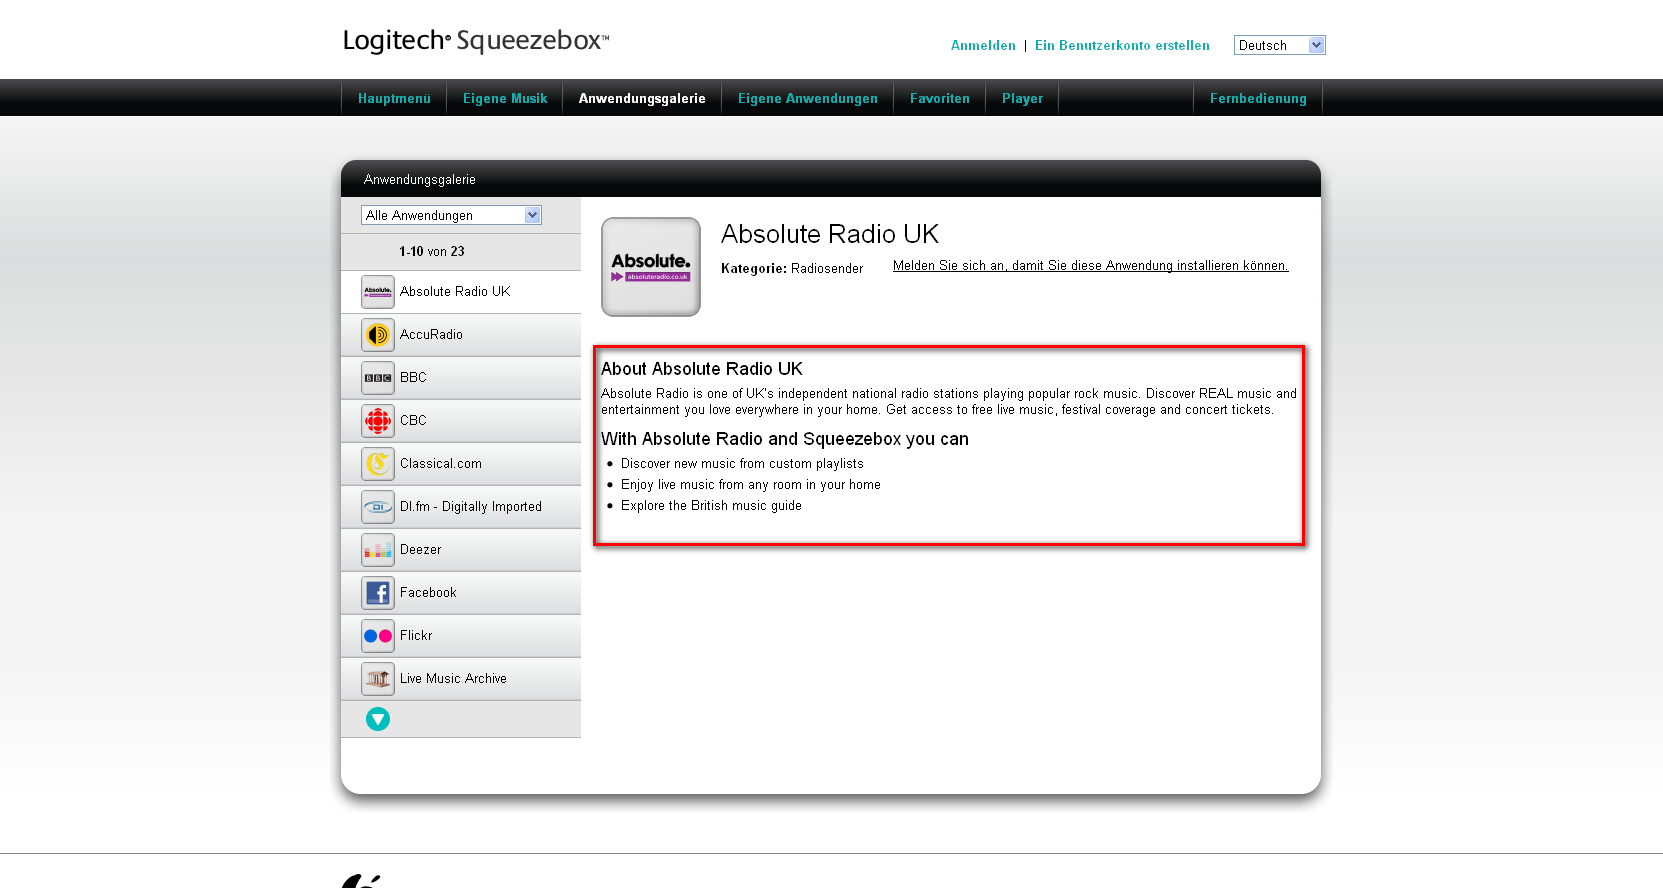Viewport: 1663px width, 888px height.
Task: Click the AccuRadio app icon
Action: 377,335
